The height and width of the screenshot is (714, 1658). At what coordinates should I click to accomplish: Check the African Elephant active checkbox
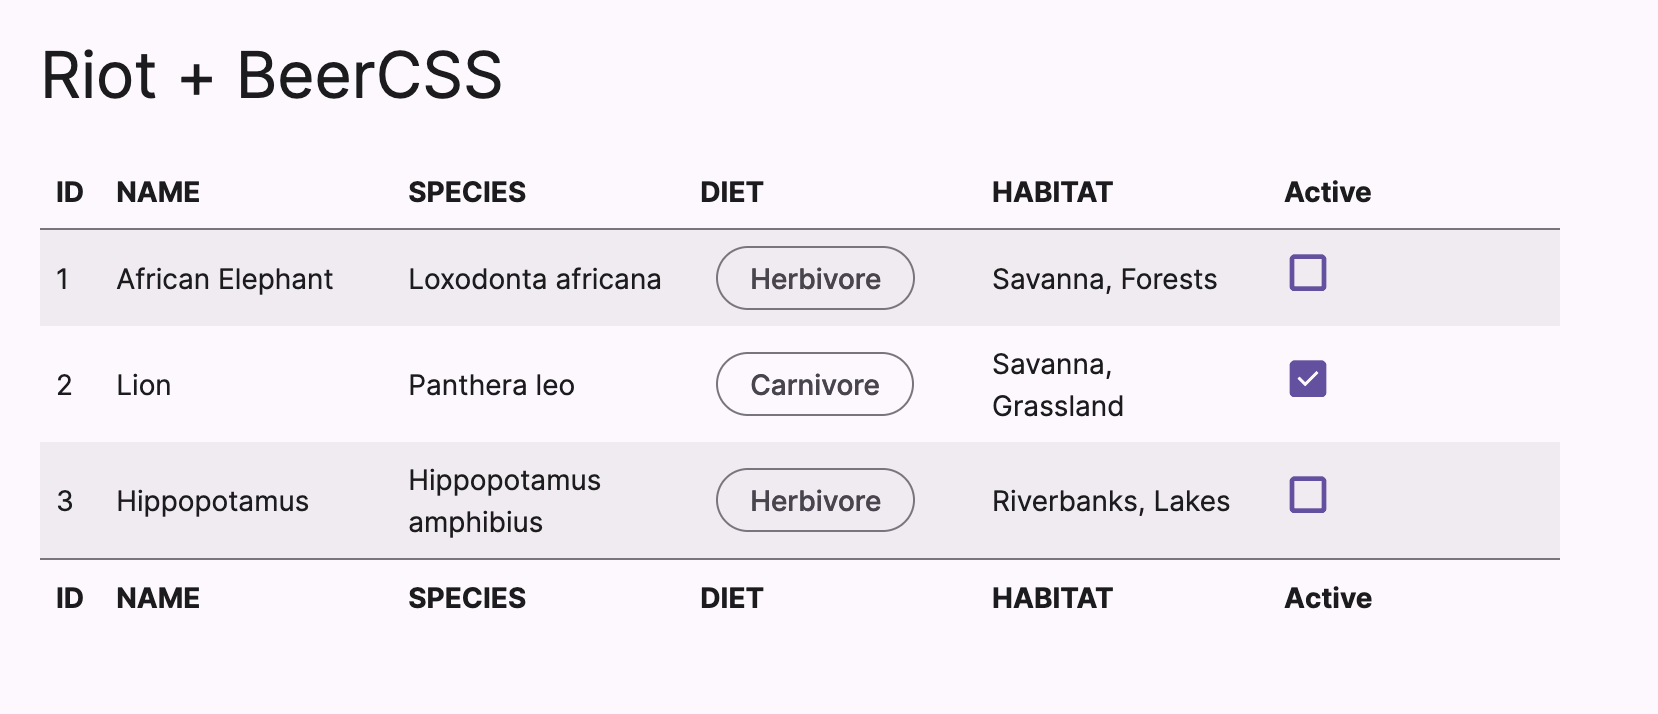pyautogui.click(x=1307, y=272)
